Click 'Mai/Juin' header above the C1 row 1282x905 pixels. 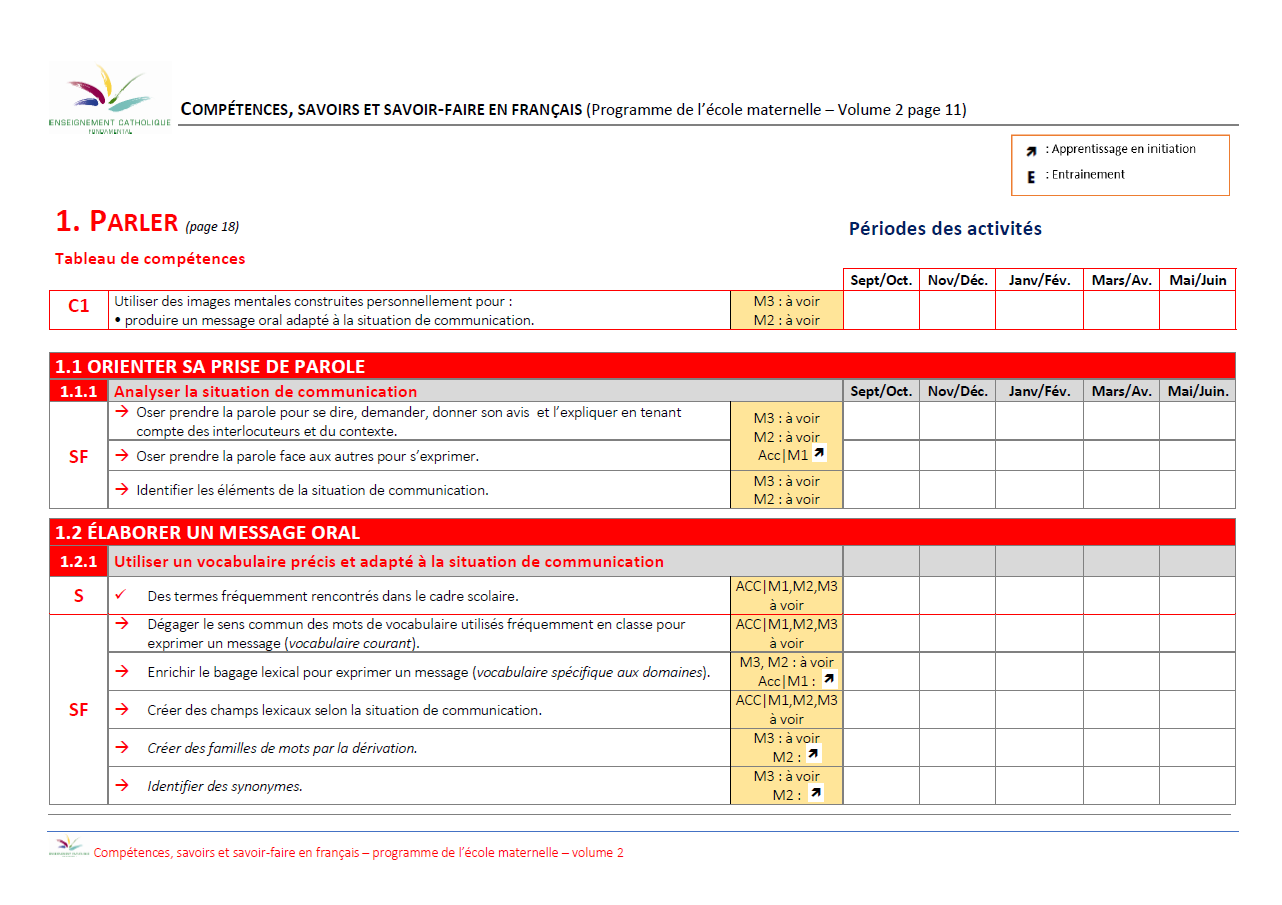click(x=1197, y=280)
